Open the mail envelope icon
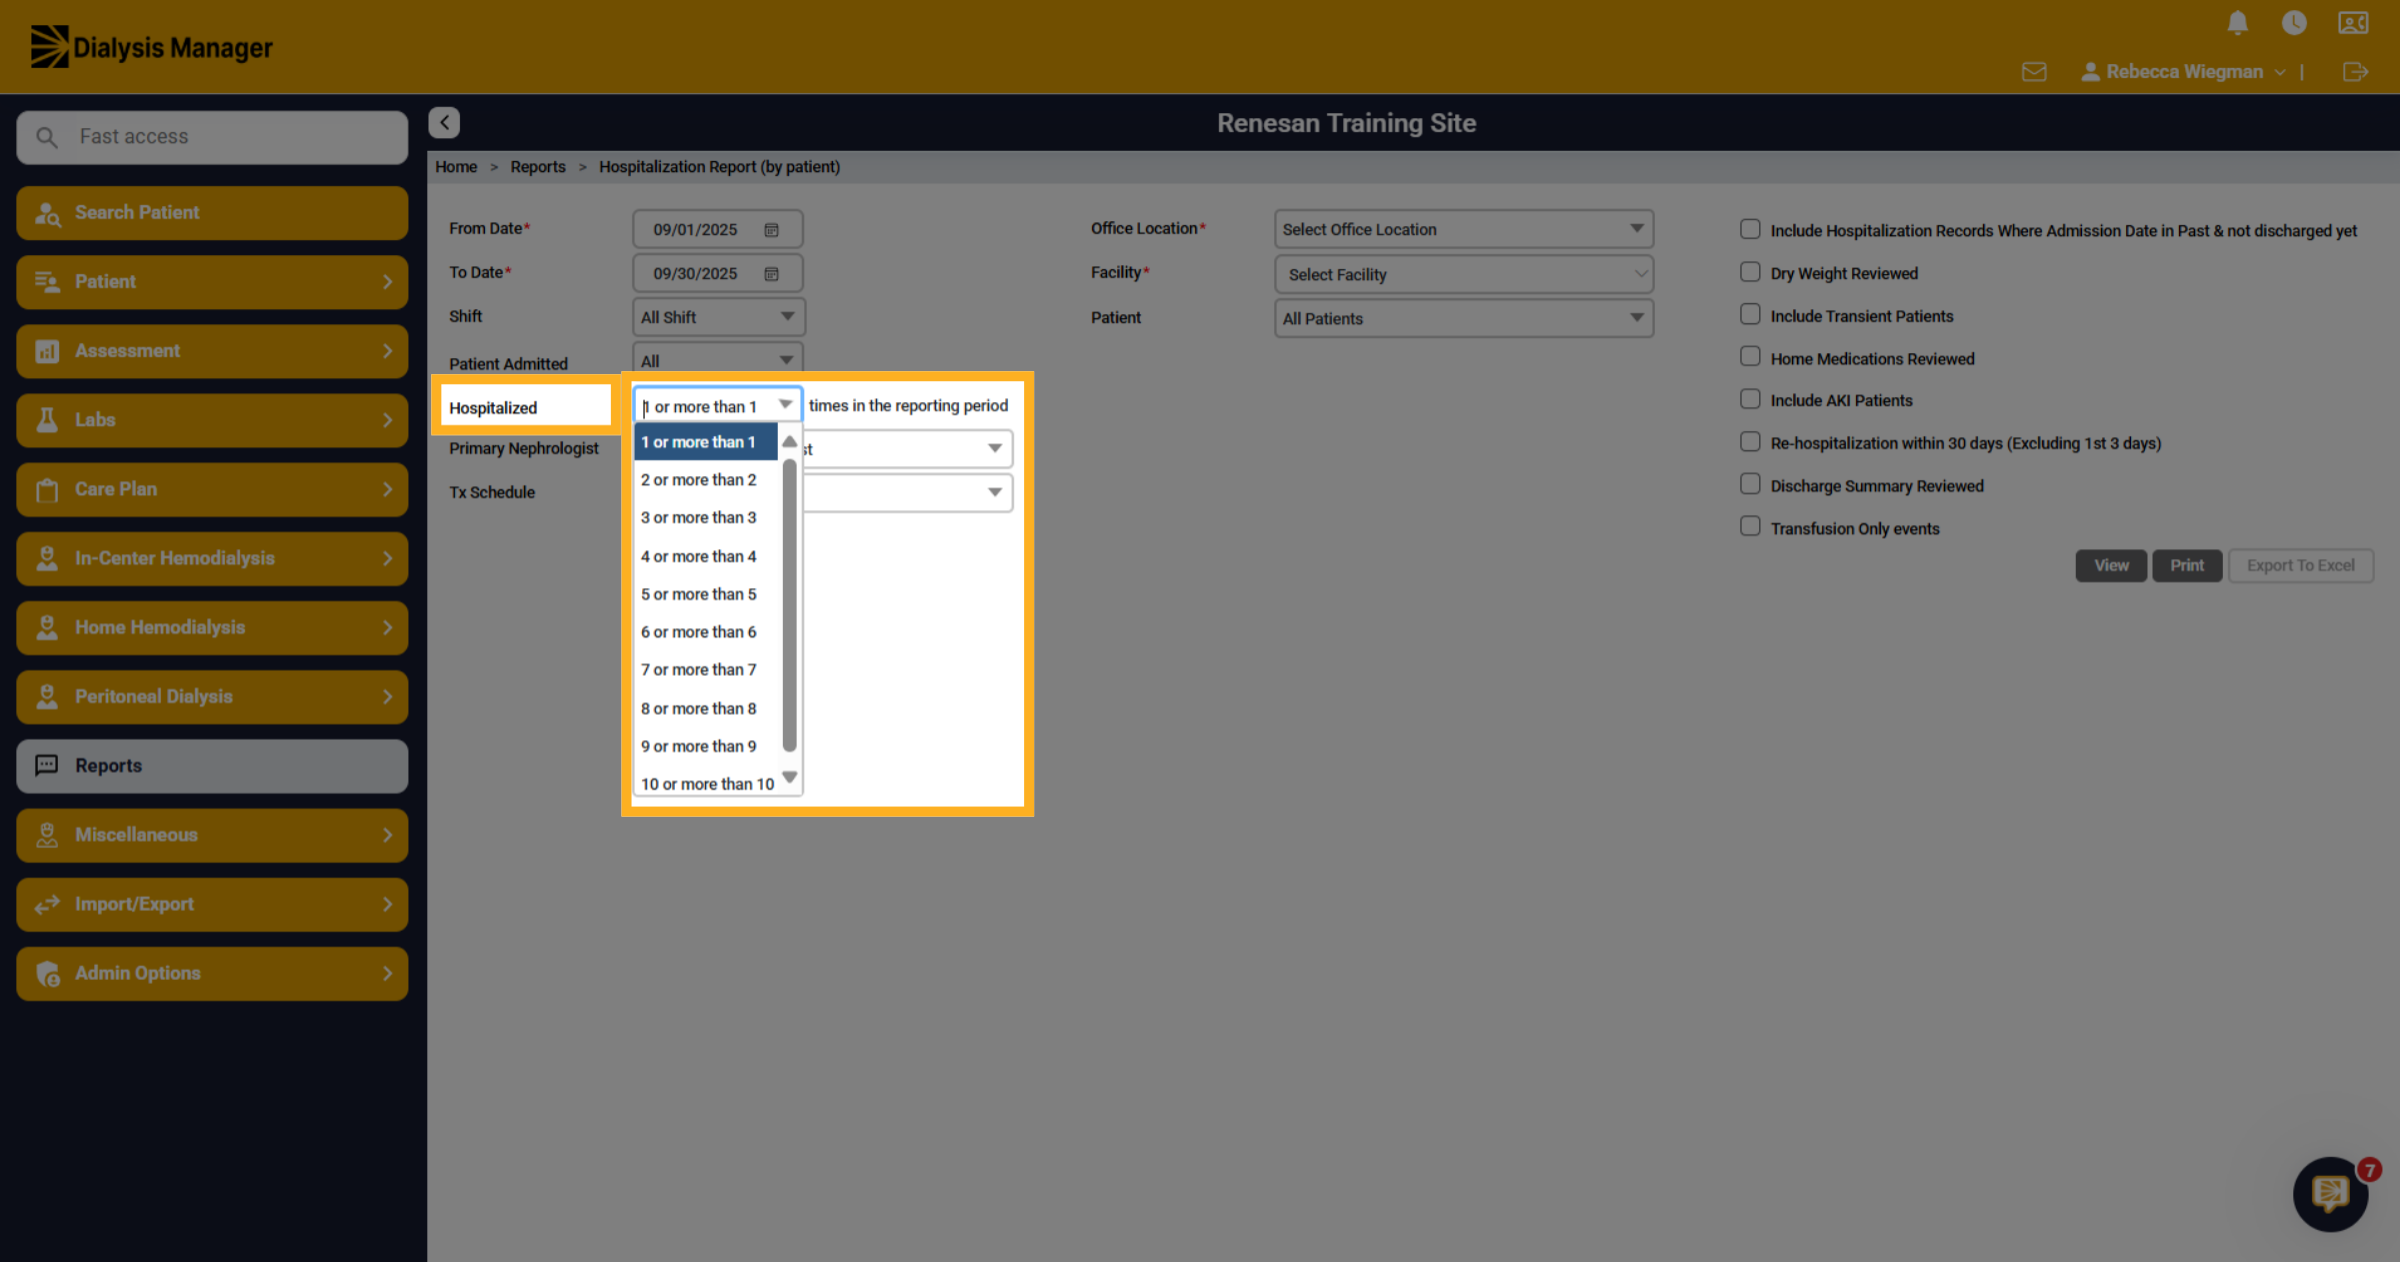 click(2033, 72)
